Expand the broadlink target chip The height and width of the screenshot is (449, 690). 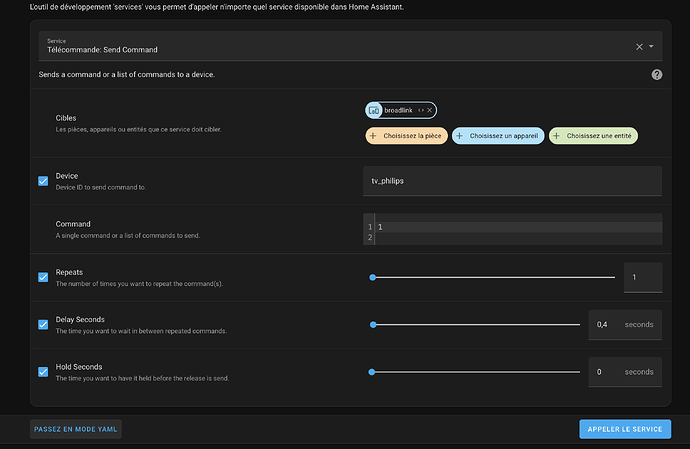(x=421, y=110)
